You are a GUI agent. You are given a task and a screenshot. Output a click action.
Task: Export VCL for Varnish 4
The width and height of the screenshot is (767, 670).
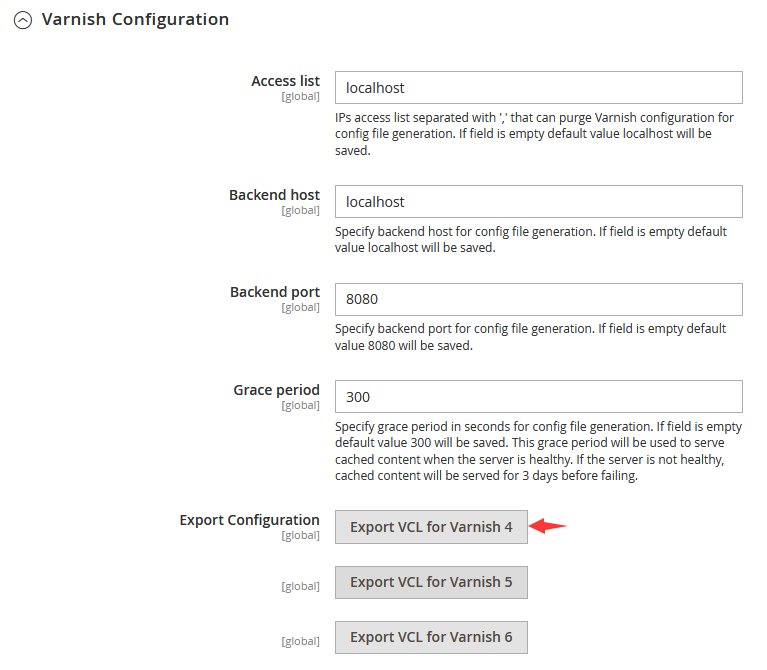point(431,527)
